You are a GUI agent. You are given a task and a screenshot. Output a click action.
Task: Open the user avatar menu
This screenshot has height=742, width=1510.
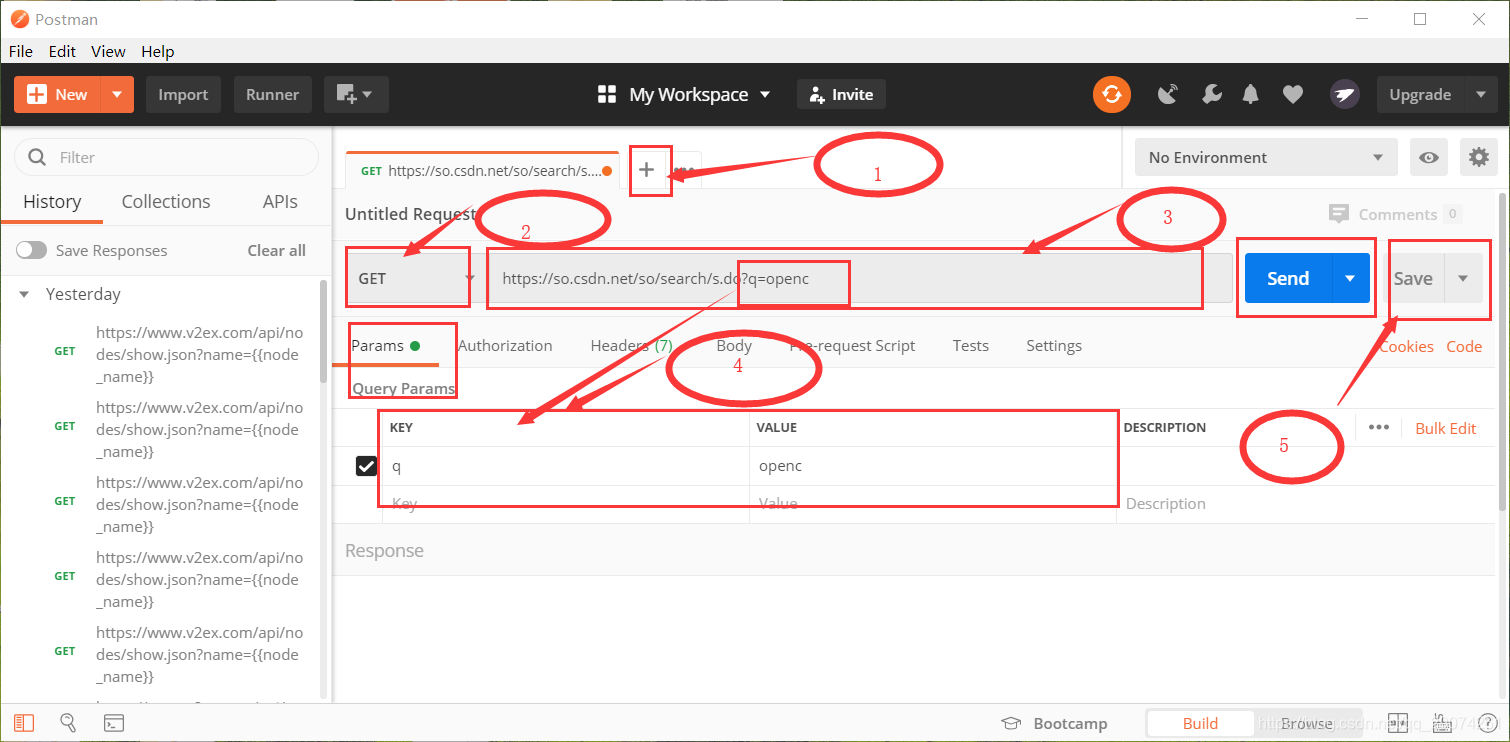tap(1345, 95)
